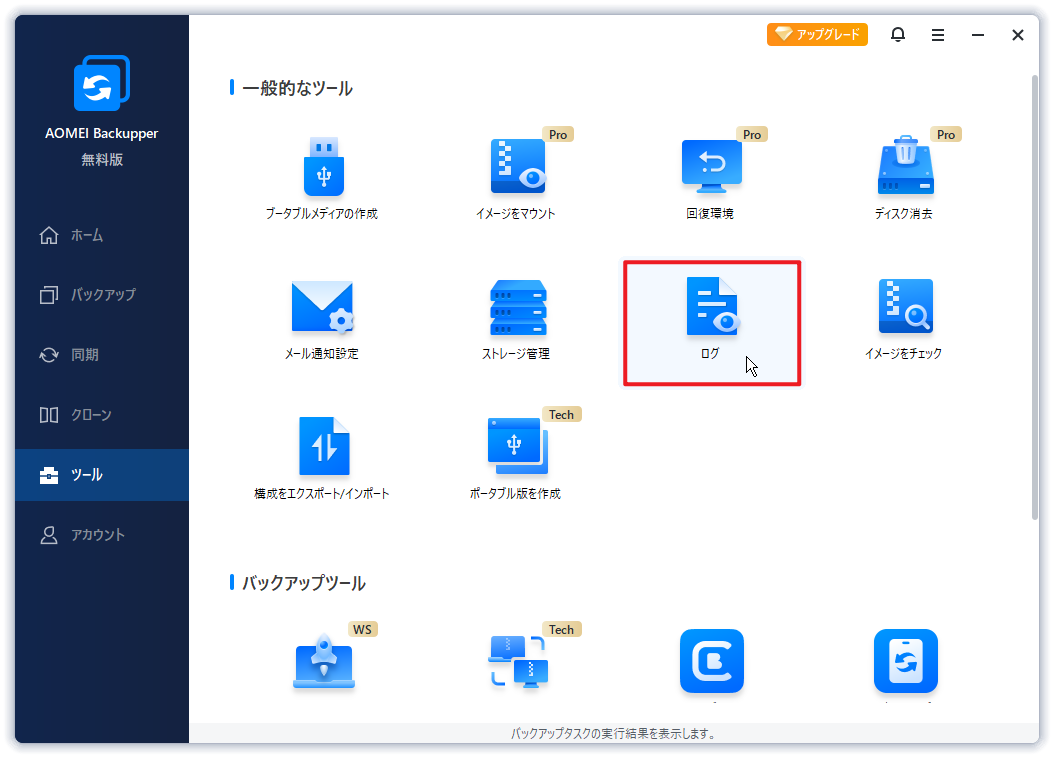This screenshot has width=1054, height=758.
Task: Go to アカウント in sidebar
Action: tap(102, 535)
